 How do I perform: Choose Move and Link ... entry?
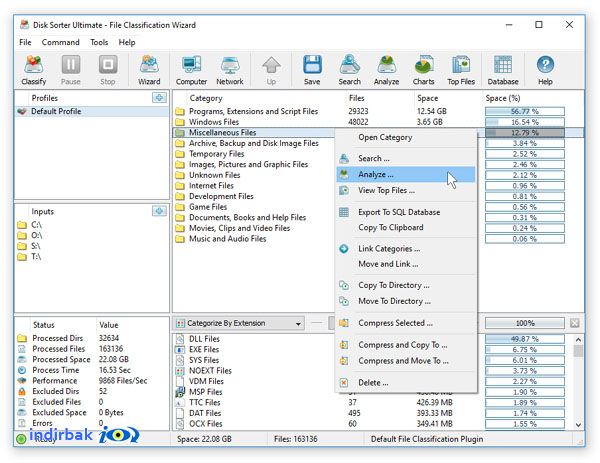(406, 264)
